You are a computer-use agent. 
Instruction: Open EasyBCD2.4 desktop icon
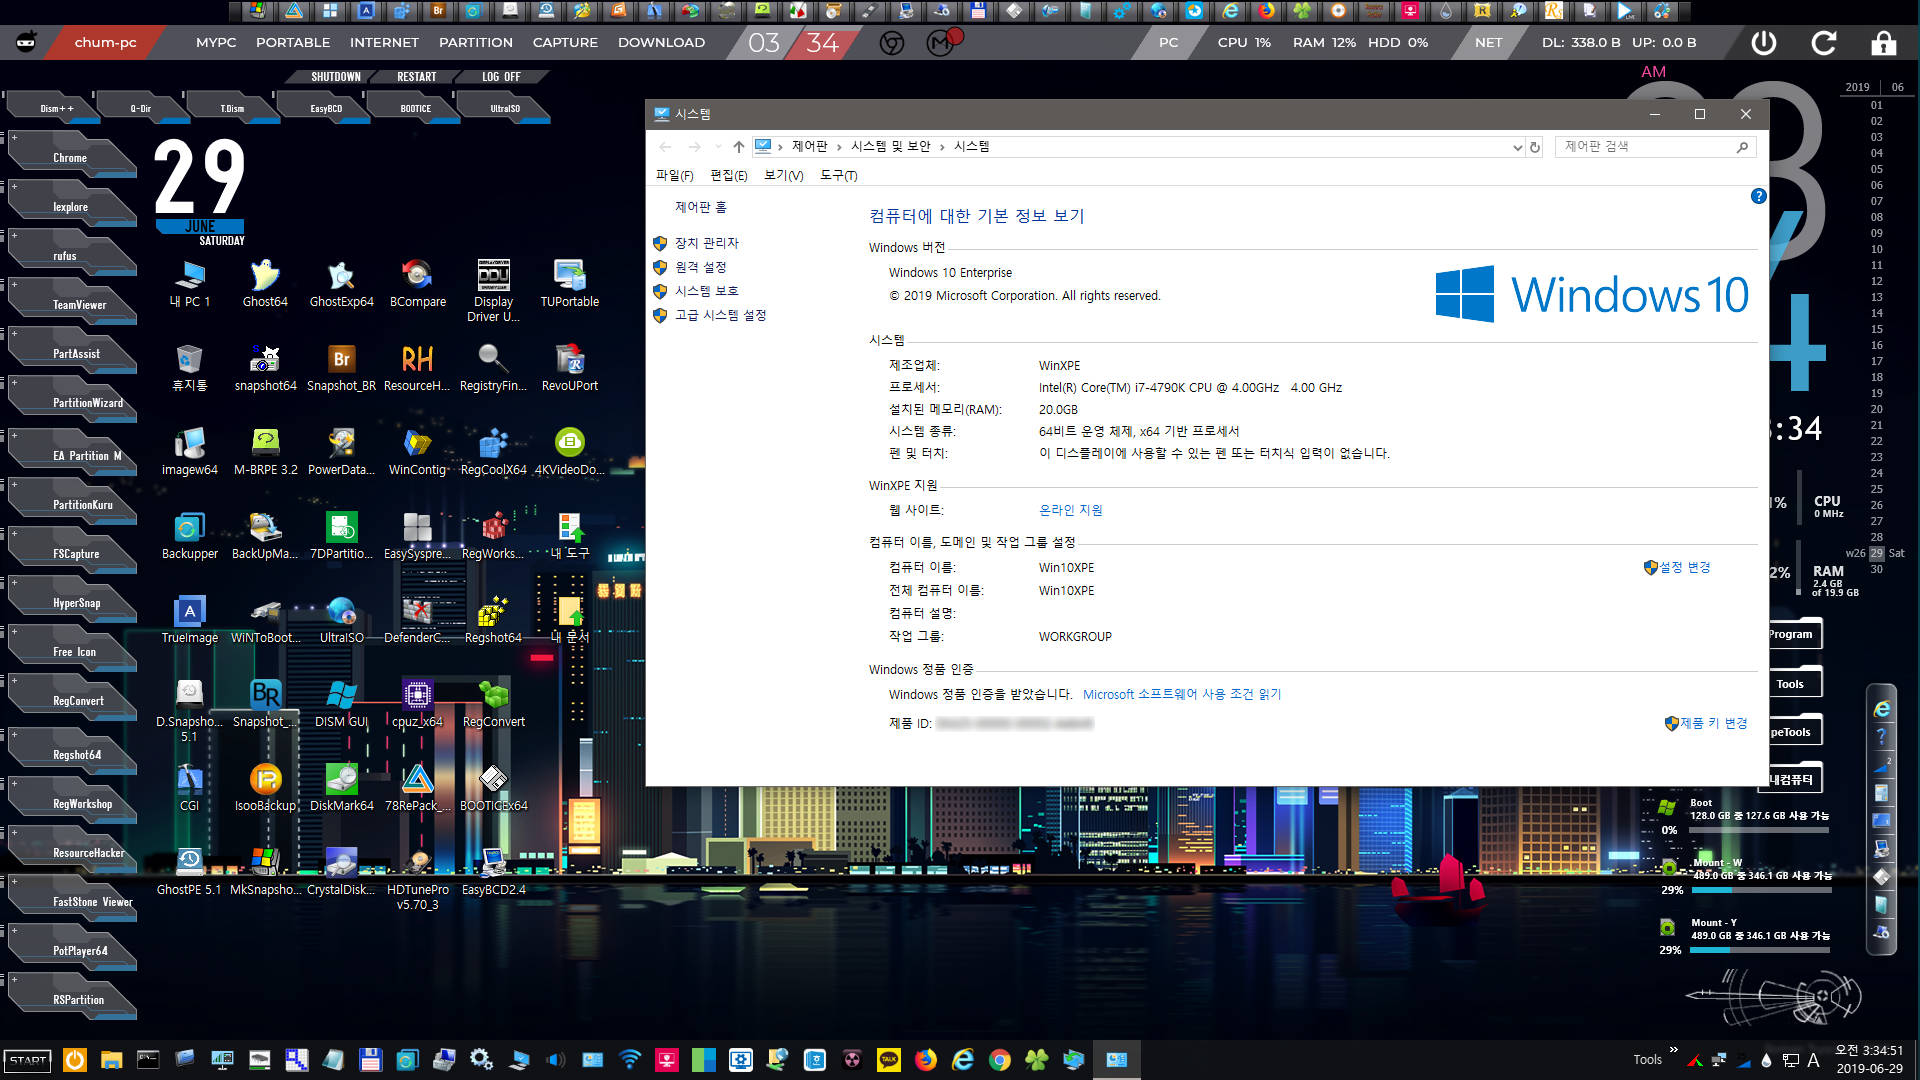pyautogui.click(x=493, y=871)
